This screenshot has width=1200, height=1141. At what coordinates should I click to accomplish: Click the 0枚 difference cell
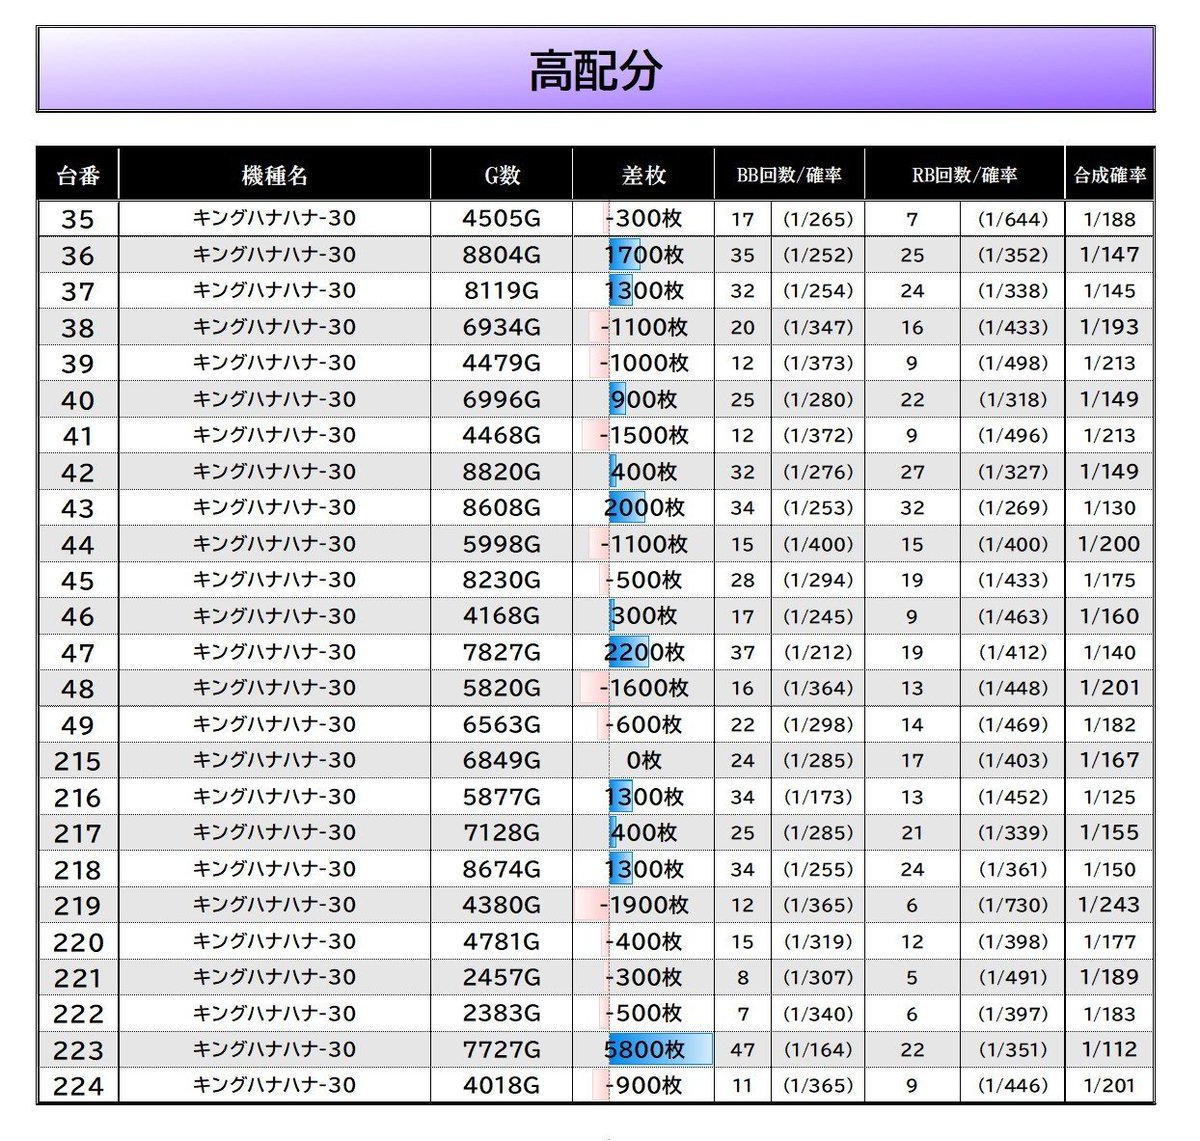[x=644, y=761]
